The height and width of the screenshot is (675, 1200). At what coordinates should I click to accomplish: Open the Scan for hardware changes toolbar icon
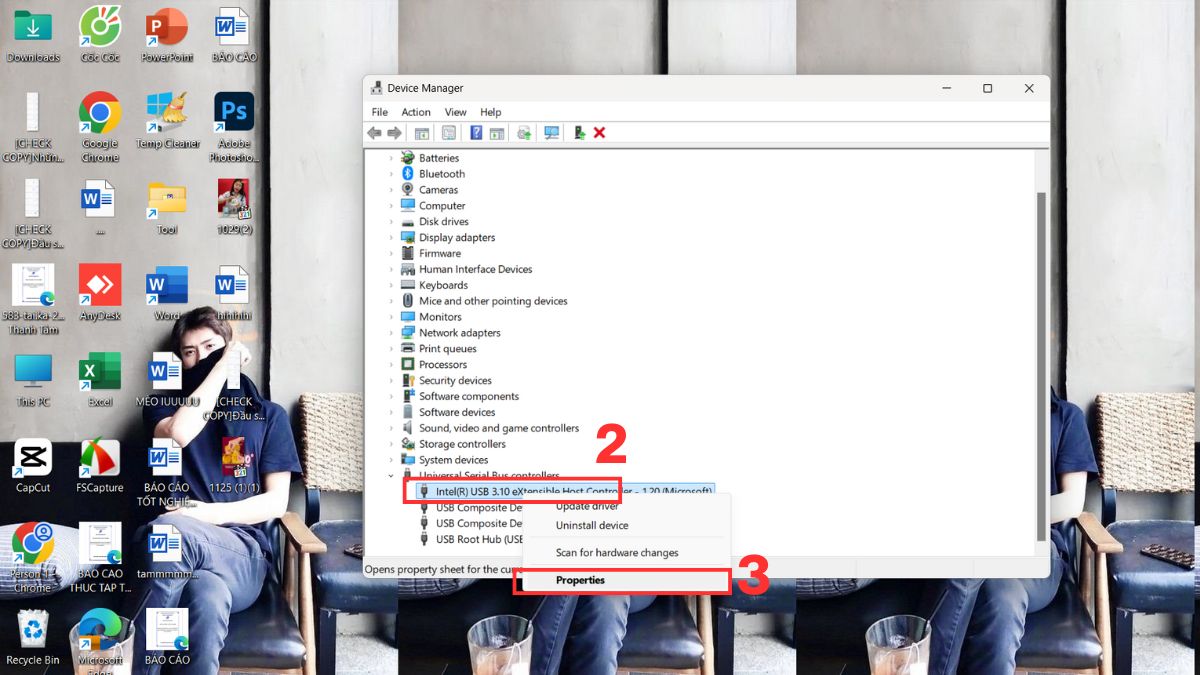coord(551,132)
